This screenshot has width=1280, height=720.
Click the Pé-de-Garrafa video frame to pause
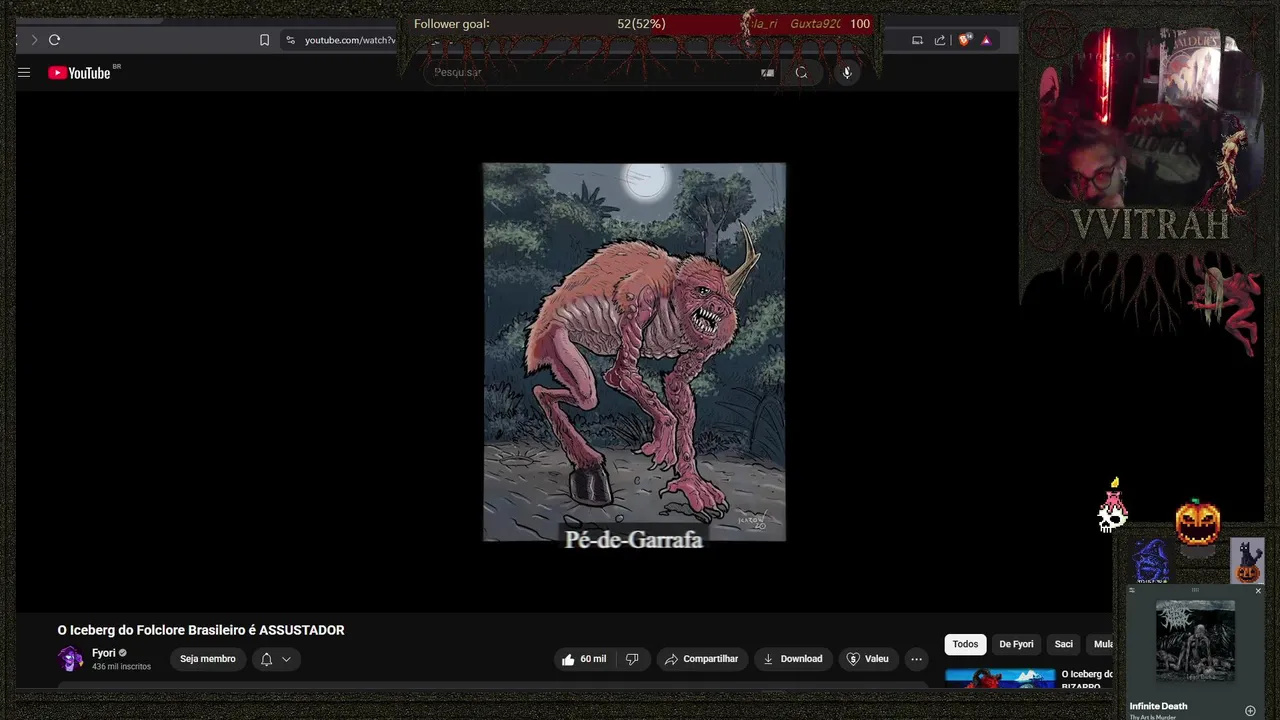(634, 352)
